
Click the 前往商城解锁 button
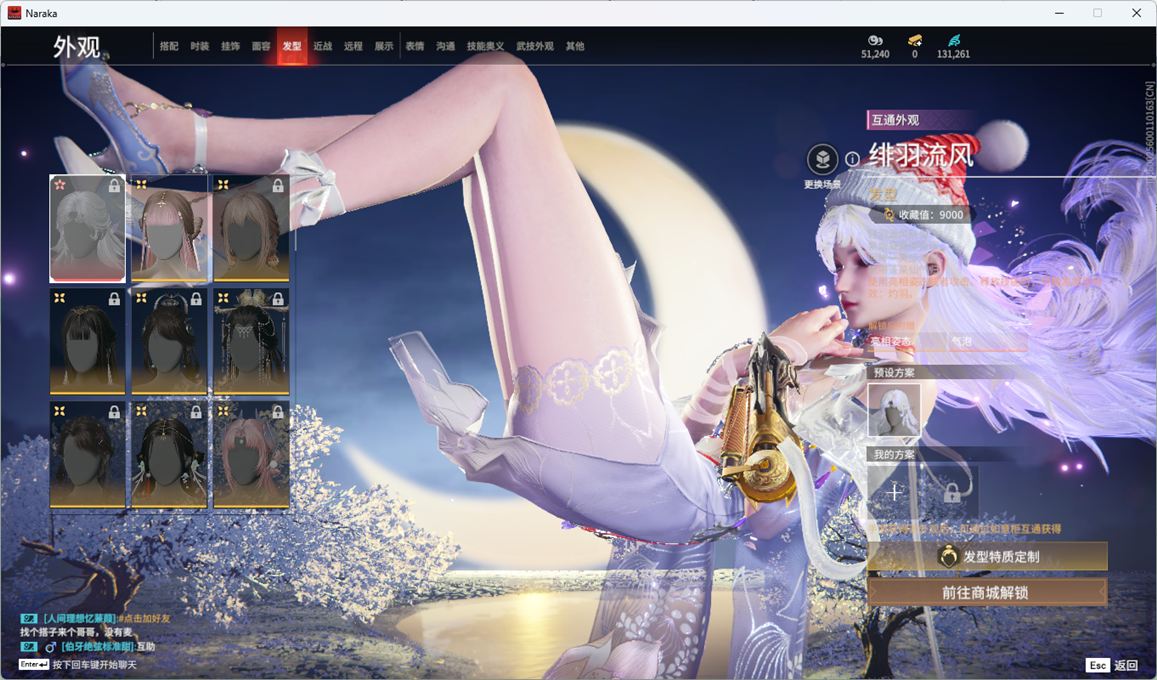click(x=987, y=592)
